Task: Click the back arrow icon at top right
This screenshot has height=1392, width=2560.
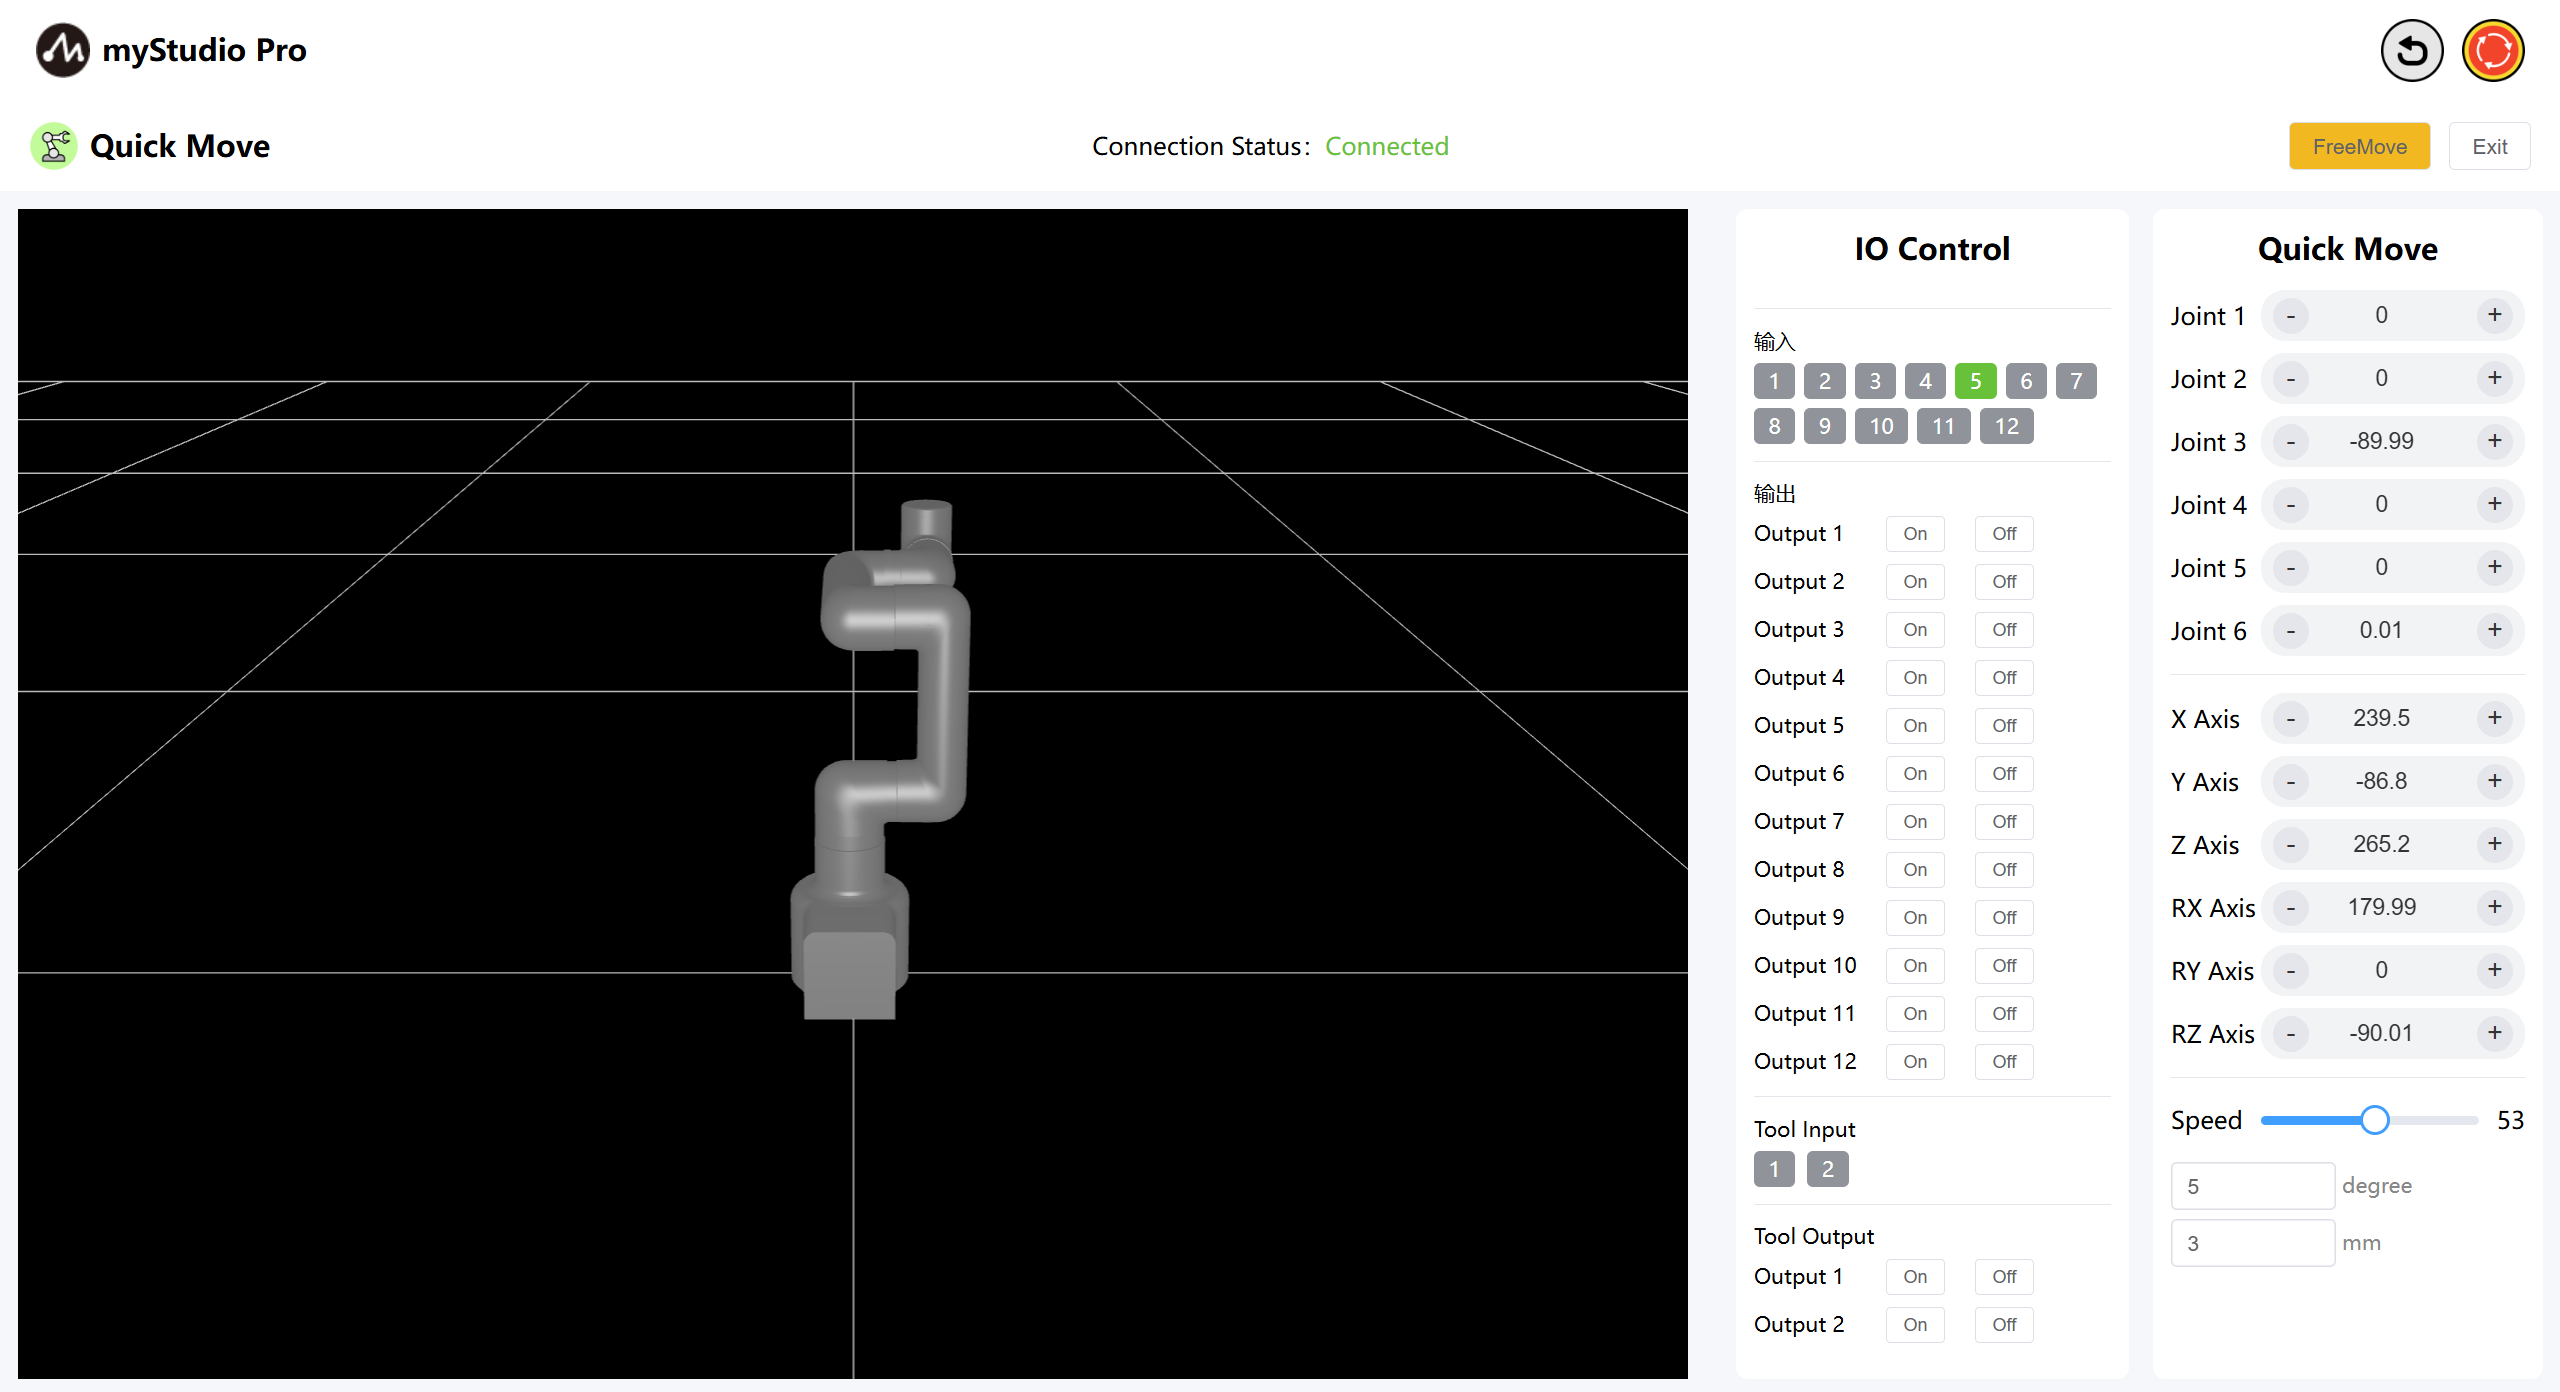Action: [x=2411, y=51]
